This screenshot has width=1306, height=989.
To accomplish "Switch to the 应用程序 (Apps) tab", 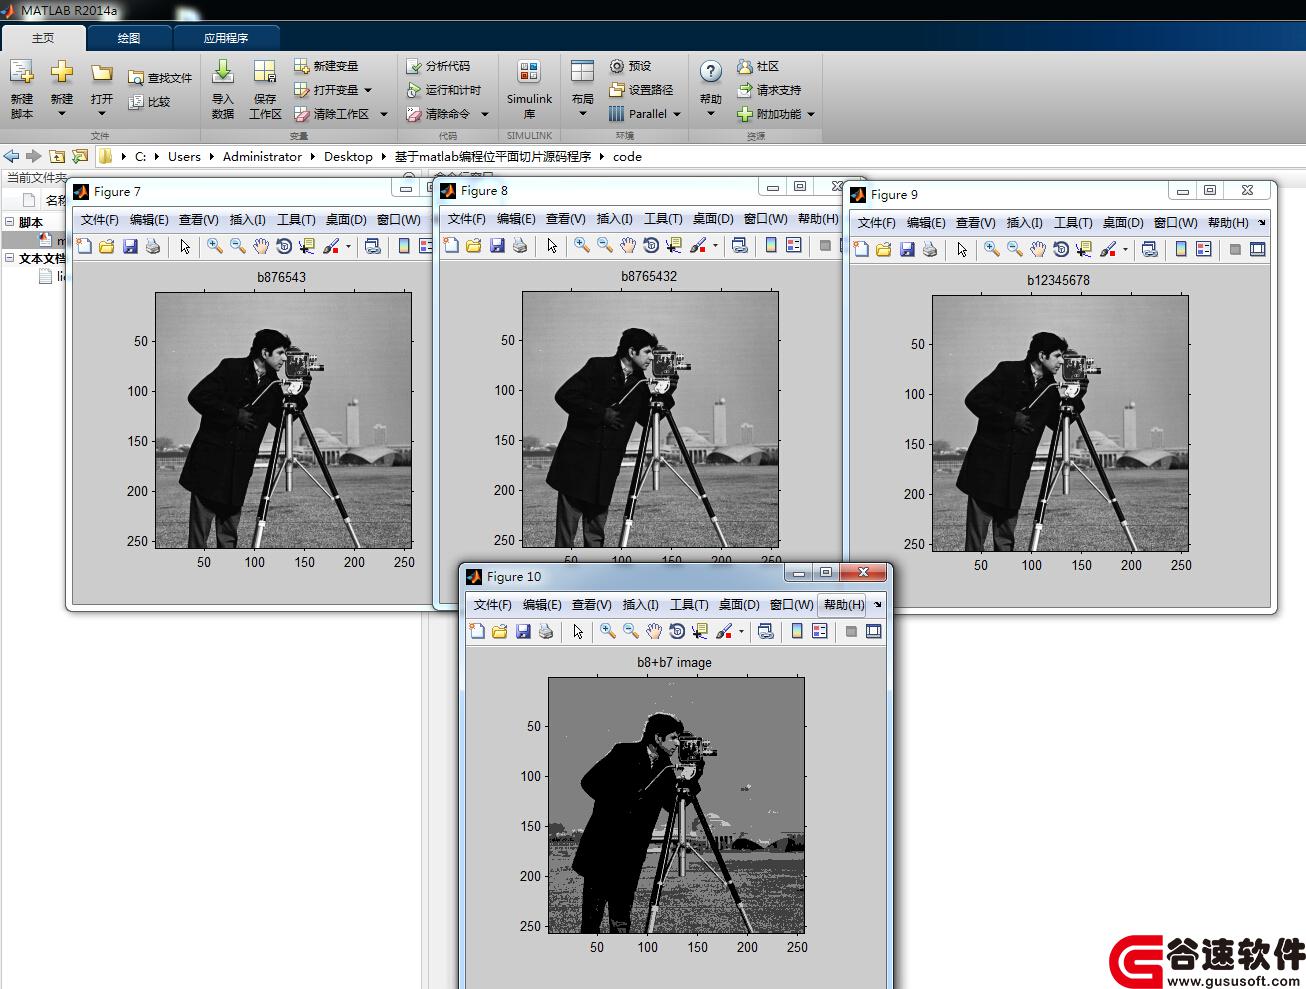I will [x=226, y=38].
